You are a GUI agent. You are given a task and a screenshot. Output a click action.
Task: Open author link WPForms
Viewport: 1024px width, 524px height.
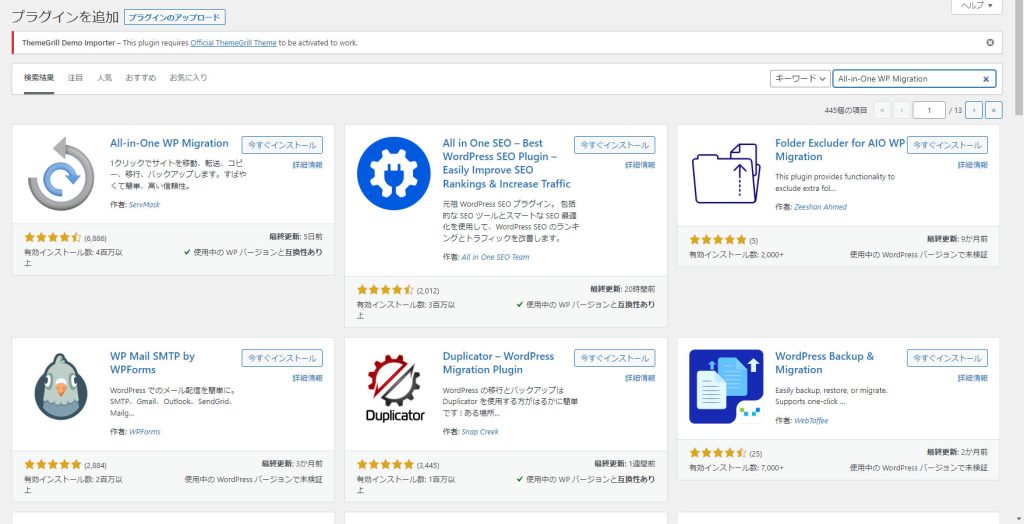[144, 432]
